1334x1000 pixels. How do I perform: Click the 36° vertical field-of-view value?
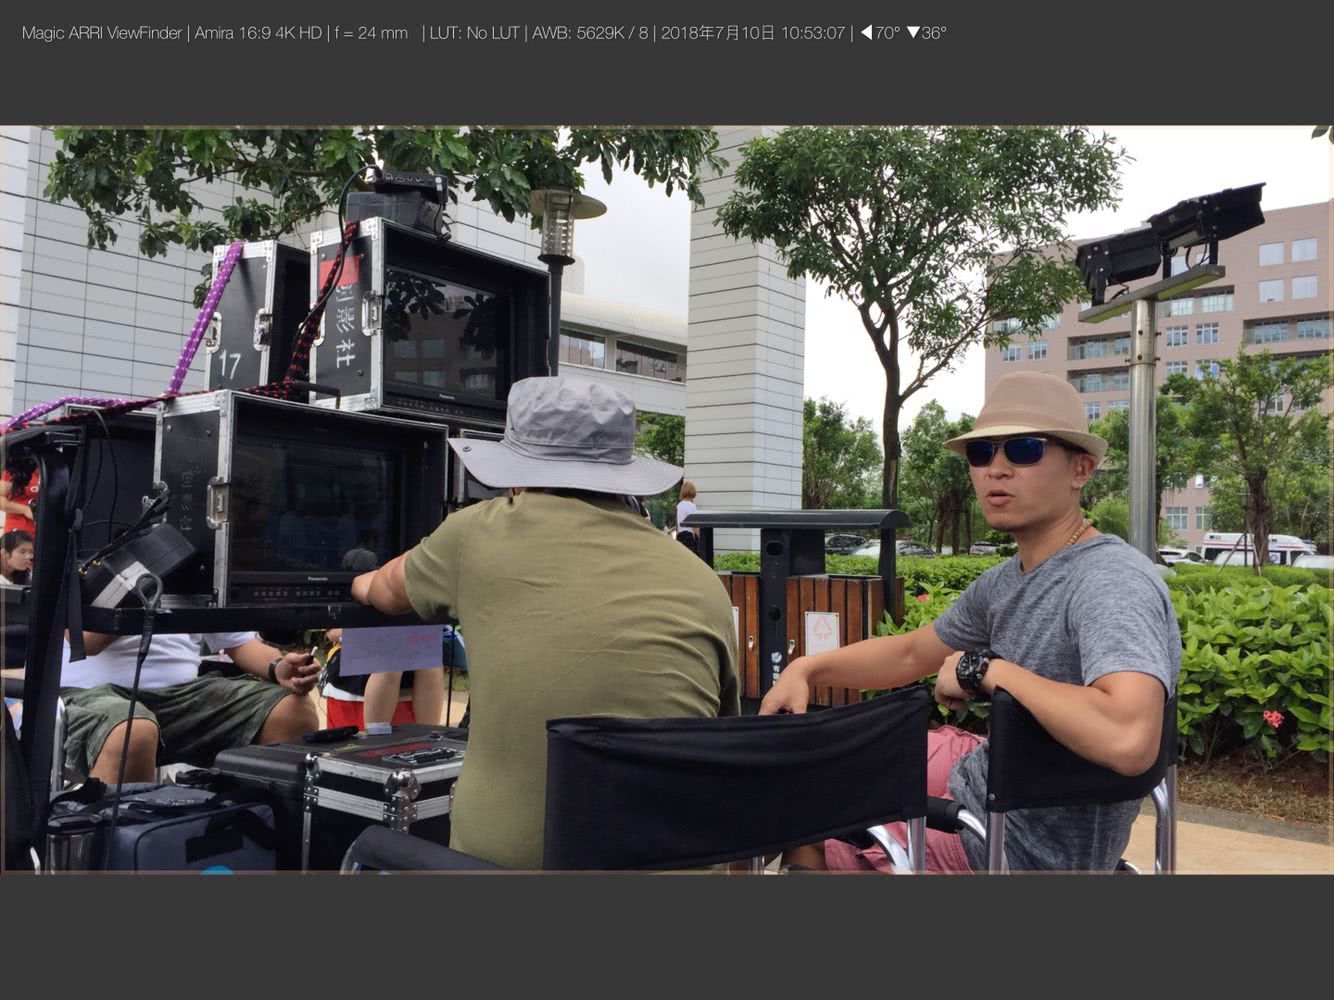coord(934,33)
